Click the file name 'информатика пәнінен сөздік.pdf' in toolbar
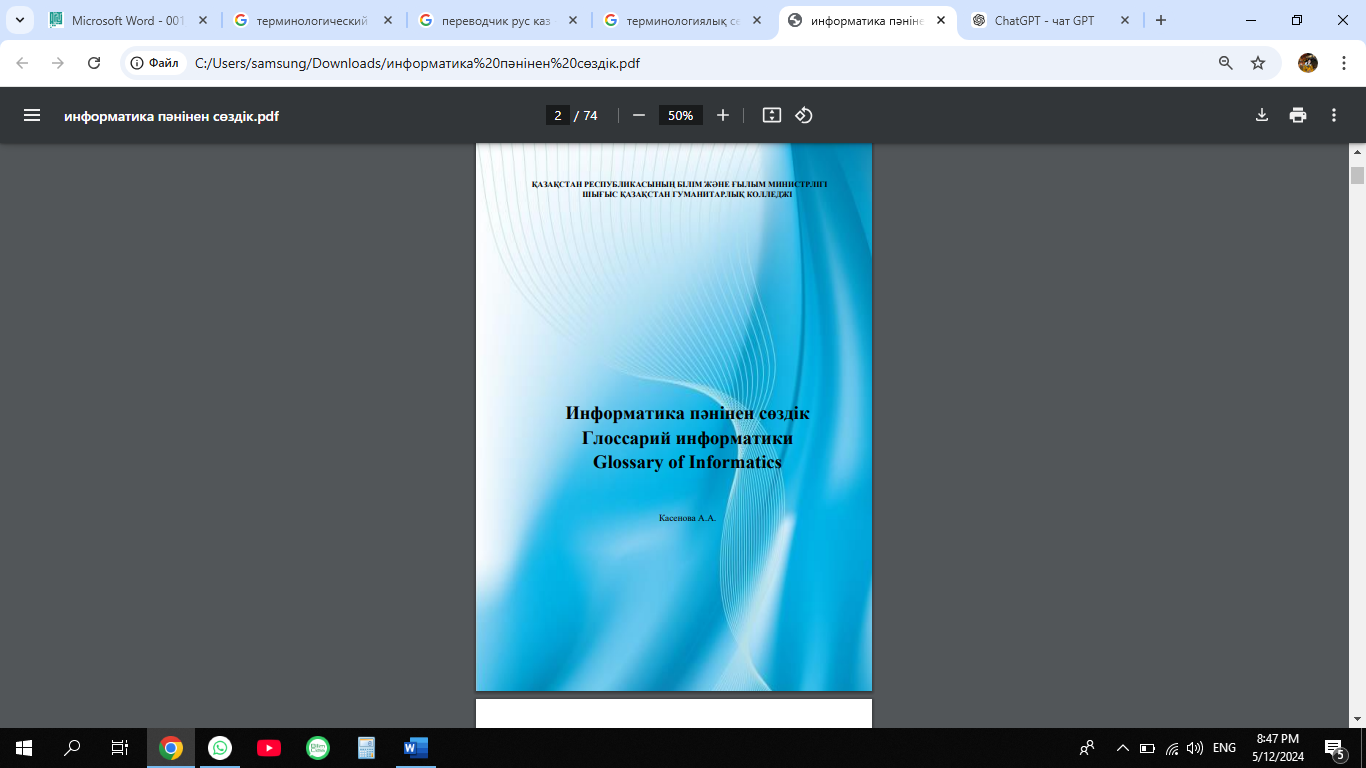1366x768 pixels. pos(171,116)
